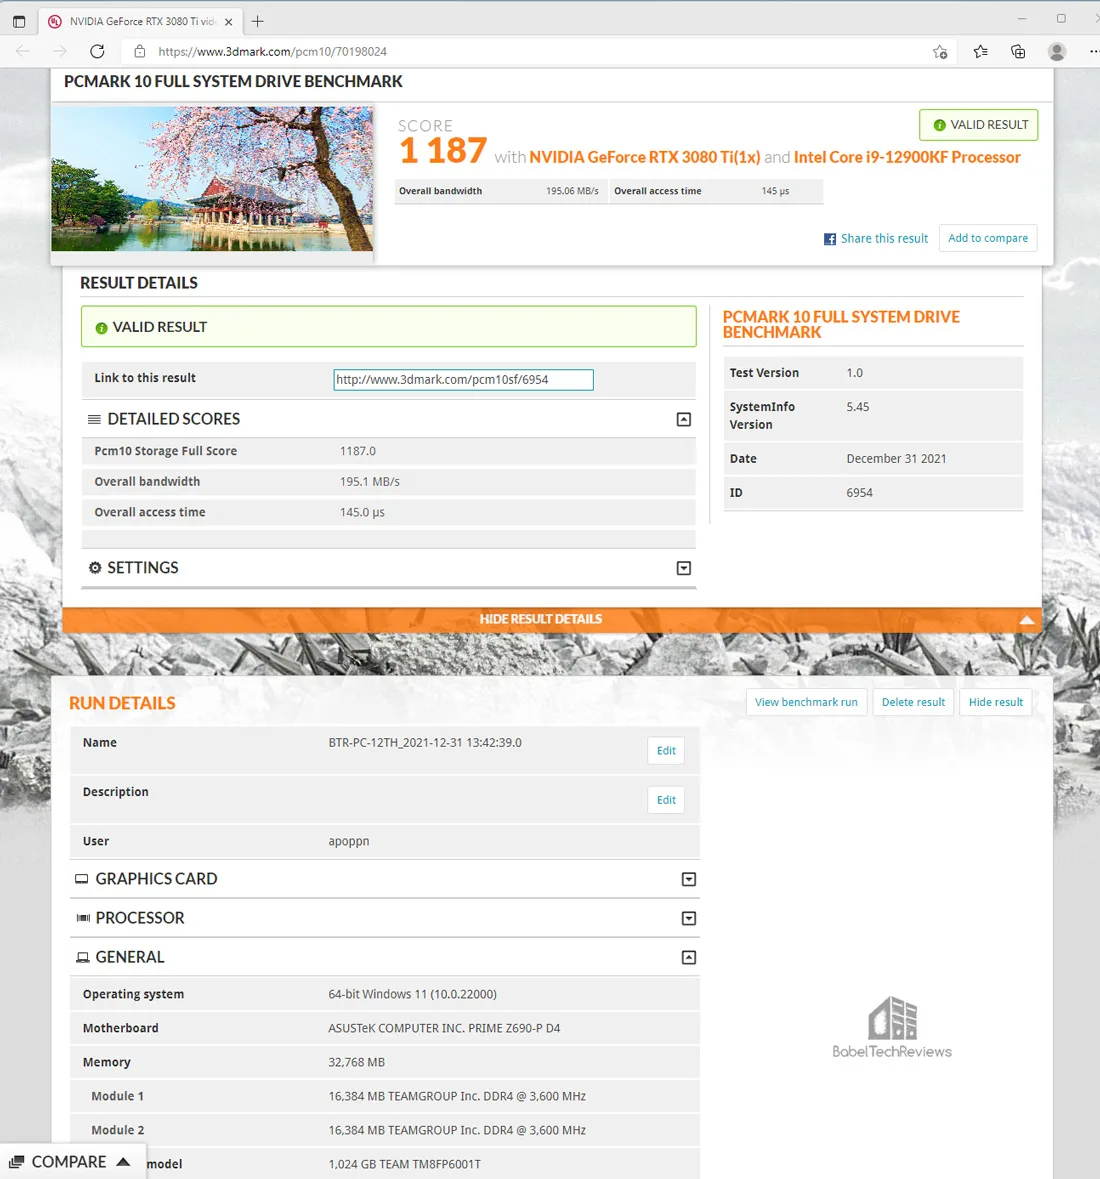The height and width of the screenshot is (1179, 1100).
Task: Click the Processor chip icon
Action: pyautogui.click(x=83, y=918)
